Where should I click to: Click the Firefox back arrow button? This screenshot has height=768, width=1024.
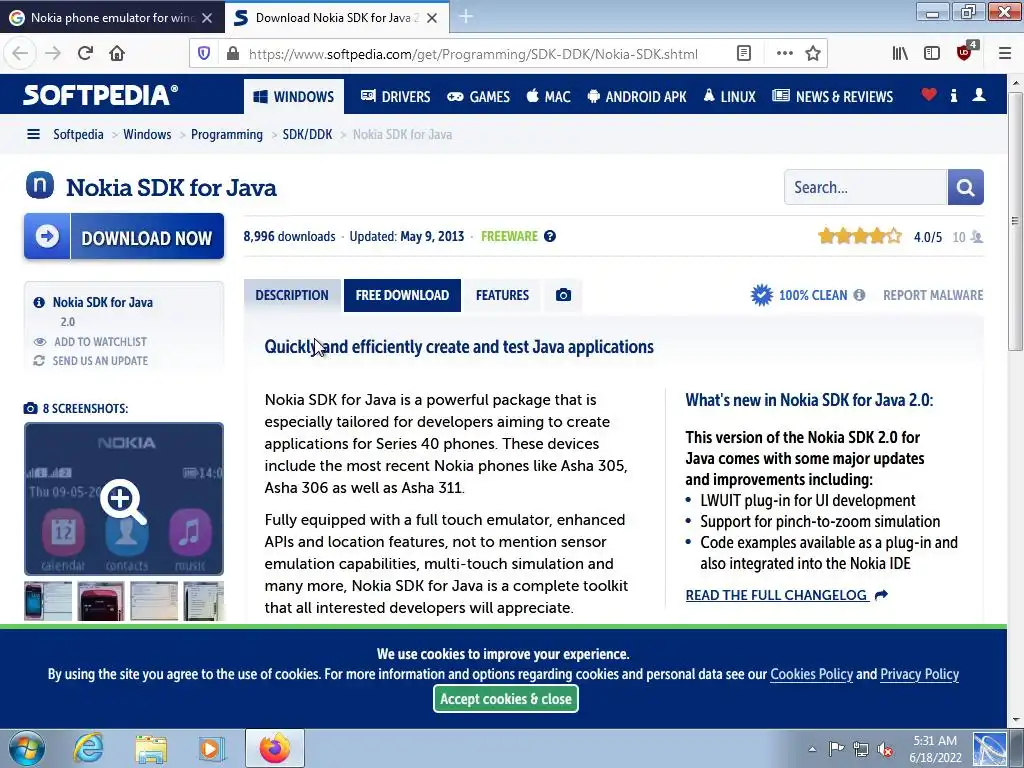pyautogui.click(x=20, y=54)
